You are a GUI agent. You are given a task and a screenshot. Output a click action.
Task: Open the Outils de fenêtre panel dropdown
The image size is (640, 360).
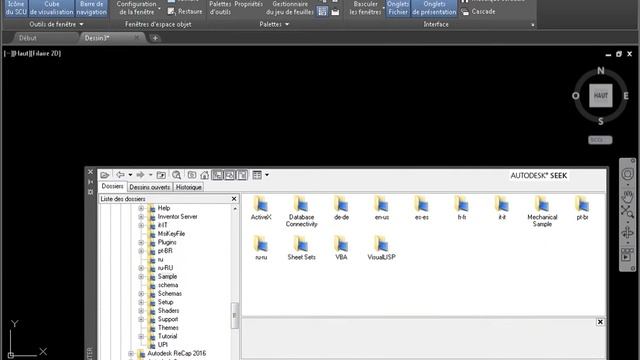point(56,24)
